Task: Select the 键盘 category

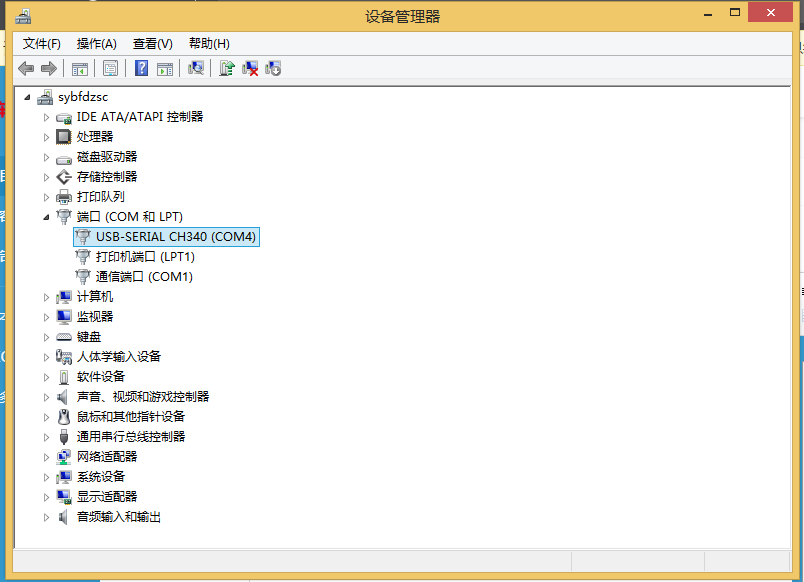Action: pos(89,337)
